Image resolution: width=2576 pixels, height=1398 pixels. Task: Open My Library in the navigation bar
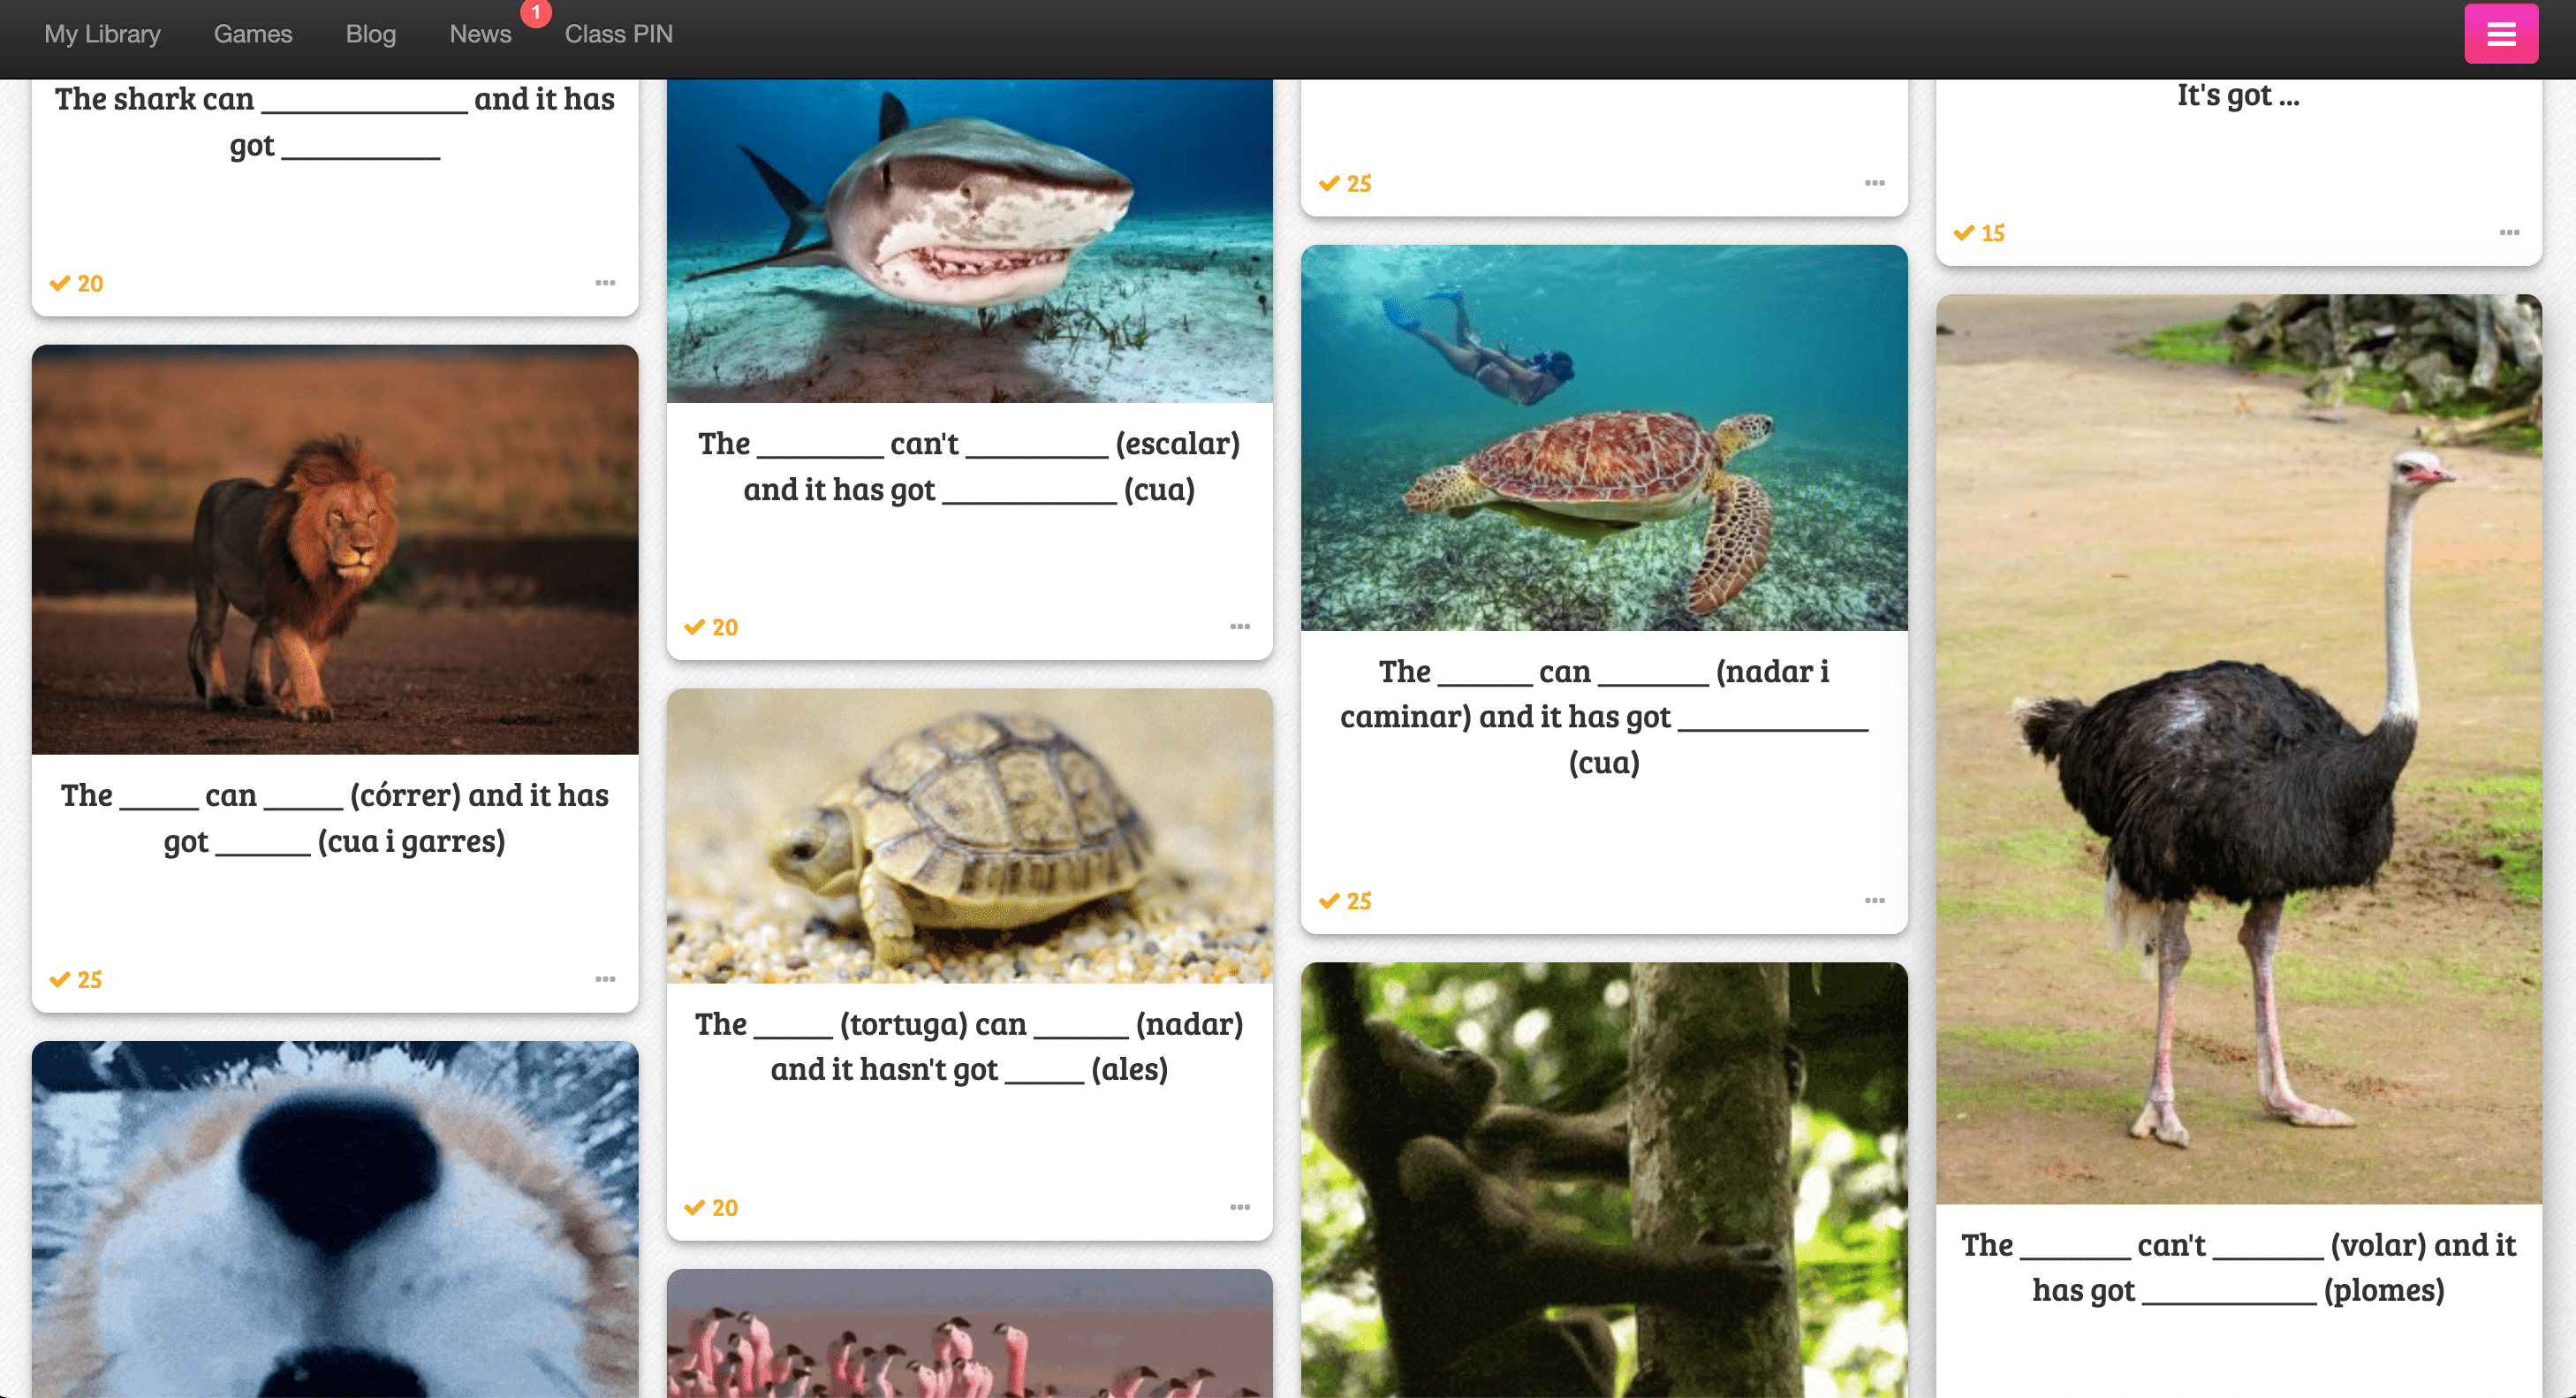tap(102, 34)
